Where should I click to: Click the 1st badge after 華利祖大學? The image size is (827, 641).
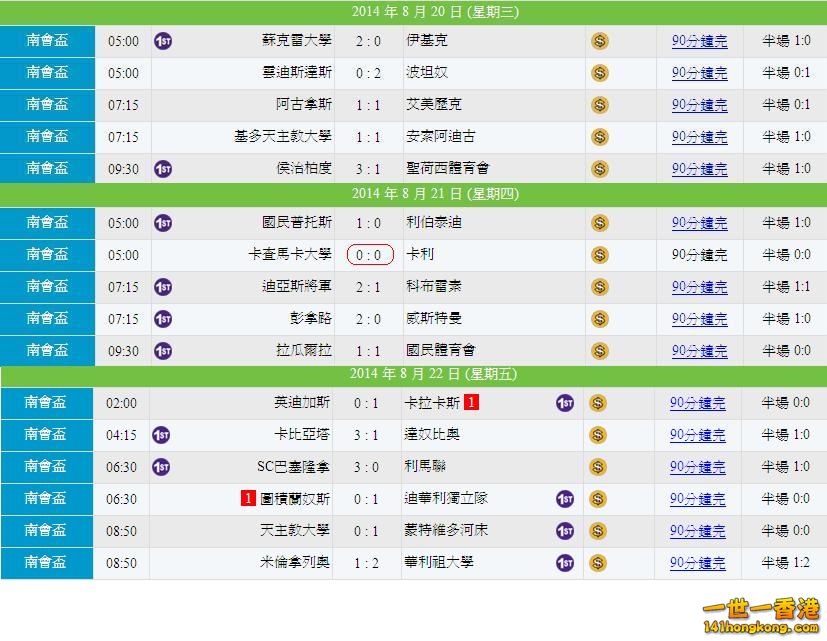tap(565, 563)
